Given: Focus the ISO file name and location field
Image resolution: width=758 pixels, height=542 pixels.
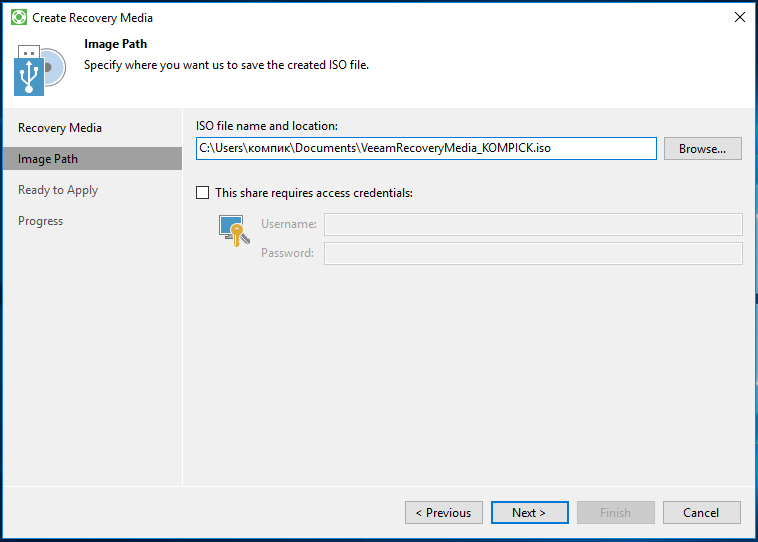Looking at the screenshot, I should click(426, 148).
